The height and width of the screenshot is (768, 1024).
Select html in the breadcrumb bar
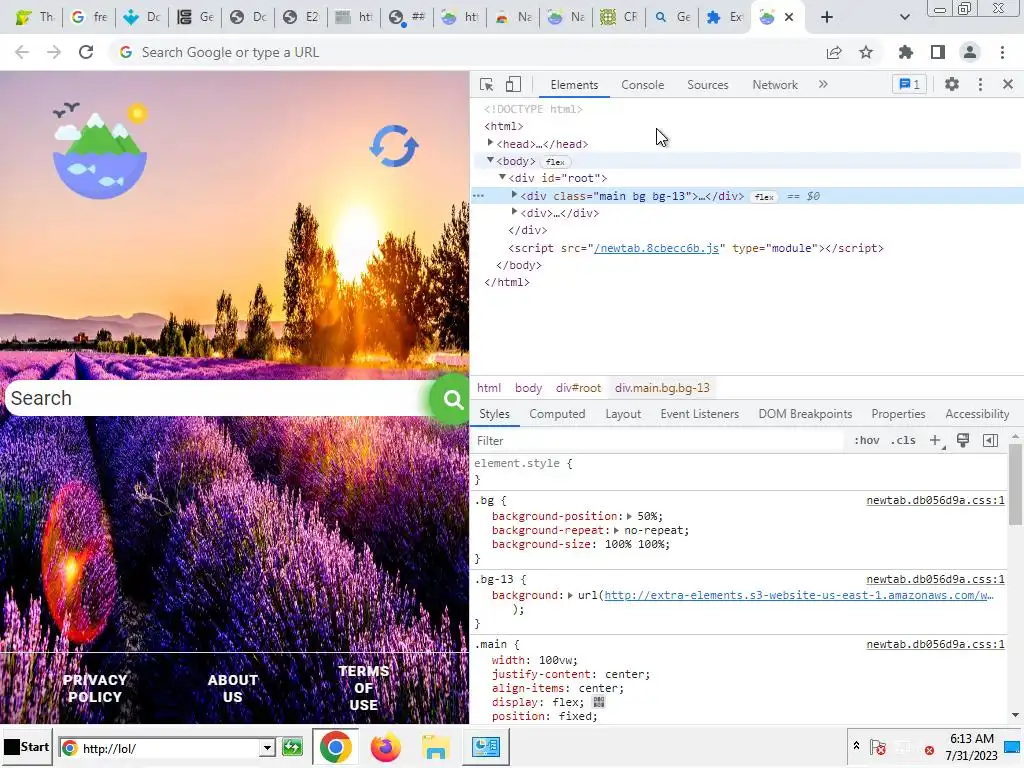click(488, 388)
